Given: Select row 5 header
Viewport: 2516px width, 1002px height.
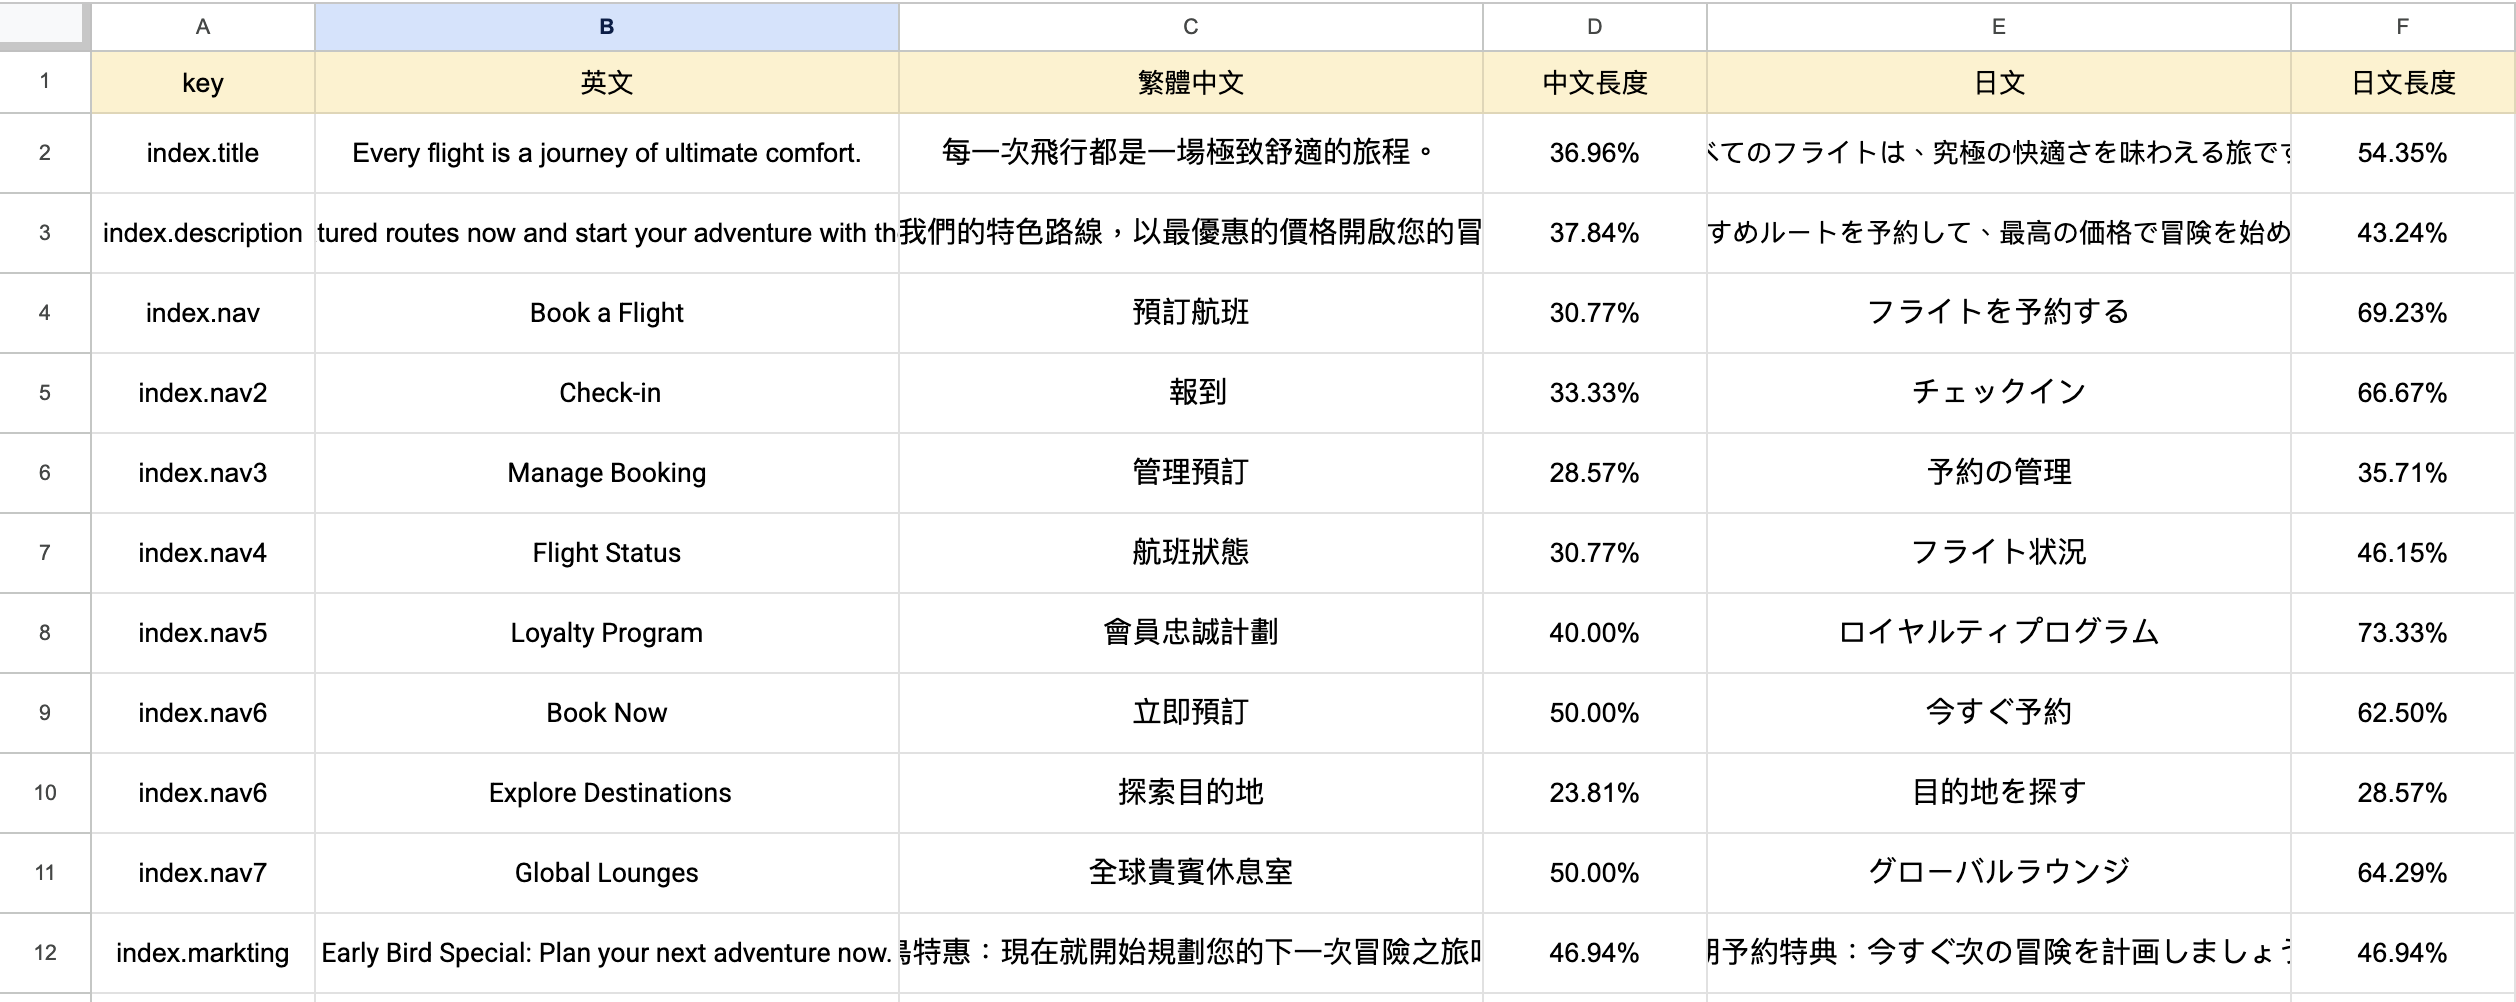Looking at the screenshot, I should (45, 393).
